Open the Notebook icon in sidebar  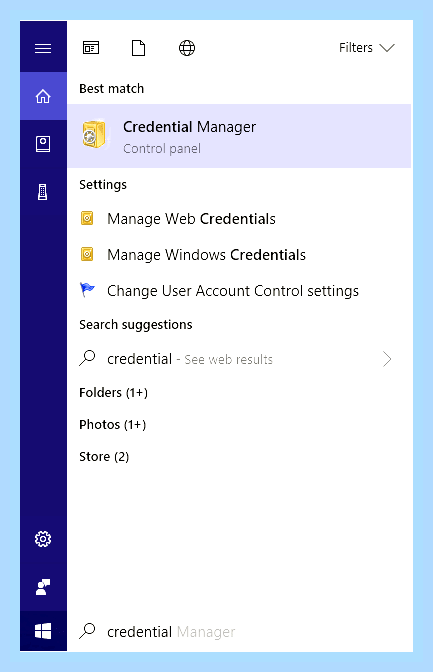click(x=43, y=144)
